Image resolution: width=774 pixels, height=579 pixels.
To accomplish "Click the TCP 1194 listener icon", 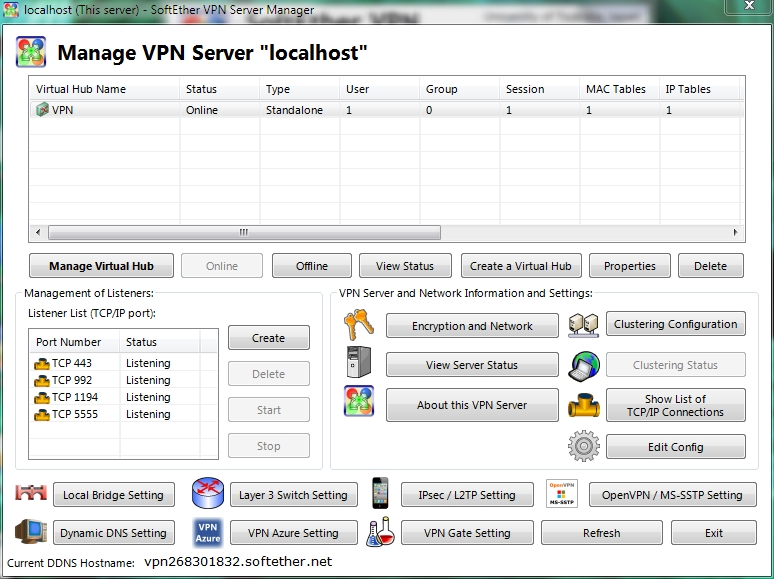I will pyautogui.click(x=41, y=398).
